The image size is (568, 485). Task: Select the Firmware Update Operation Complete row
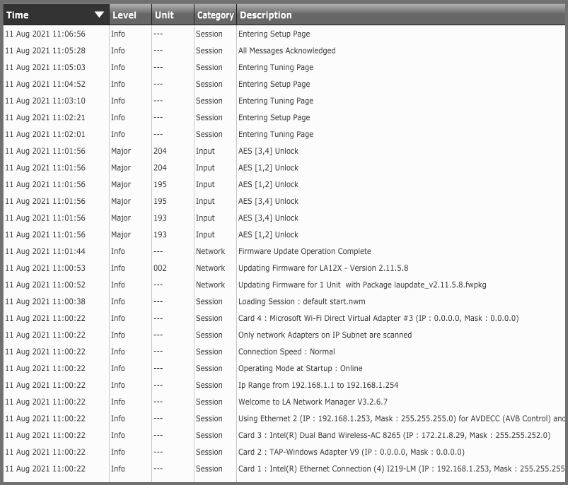coord(284,251)
